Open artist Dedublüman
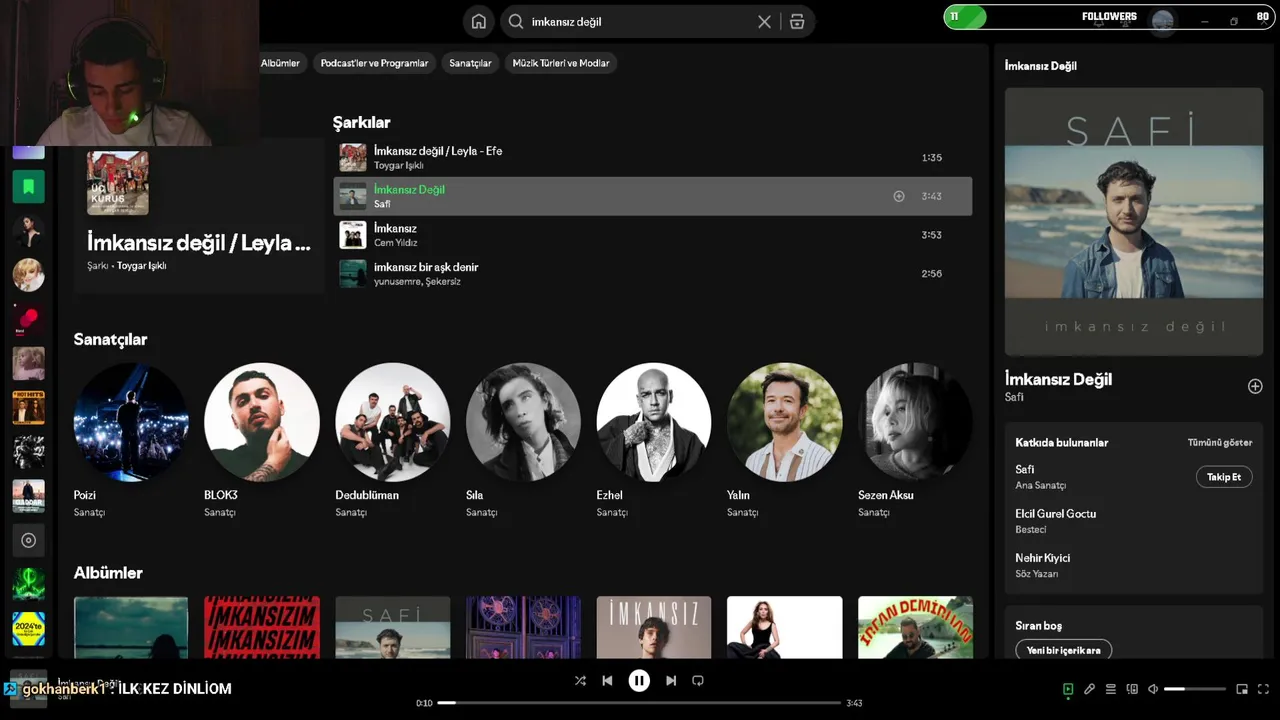The width and height of the screenshot is (1280, 720). 392,422
